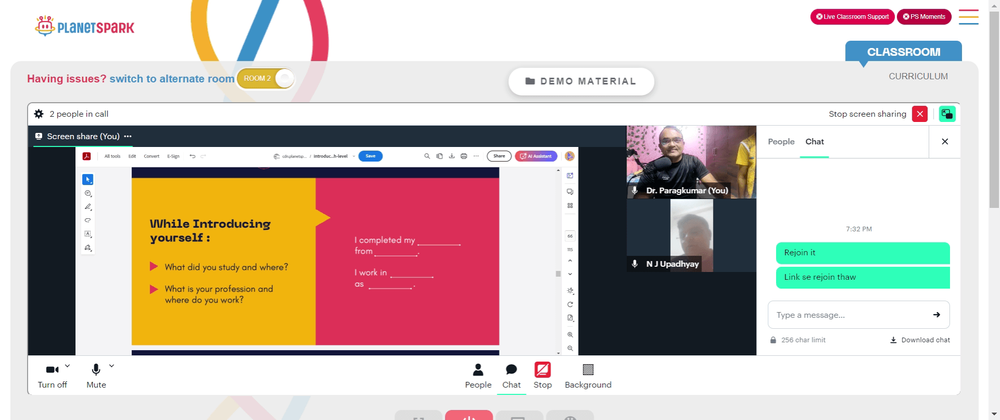Image resolution: width=1000 pixels, height=420 pixels.
Task: Open the call settings gear icon
Action: pyautogui.click(x=39, y=114)
